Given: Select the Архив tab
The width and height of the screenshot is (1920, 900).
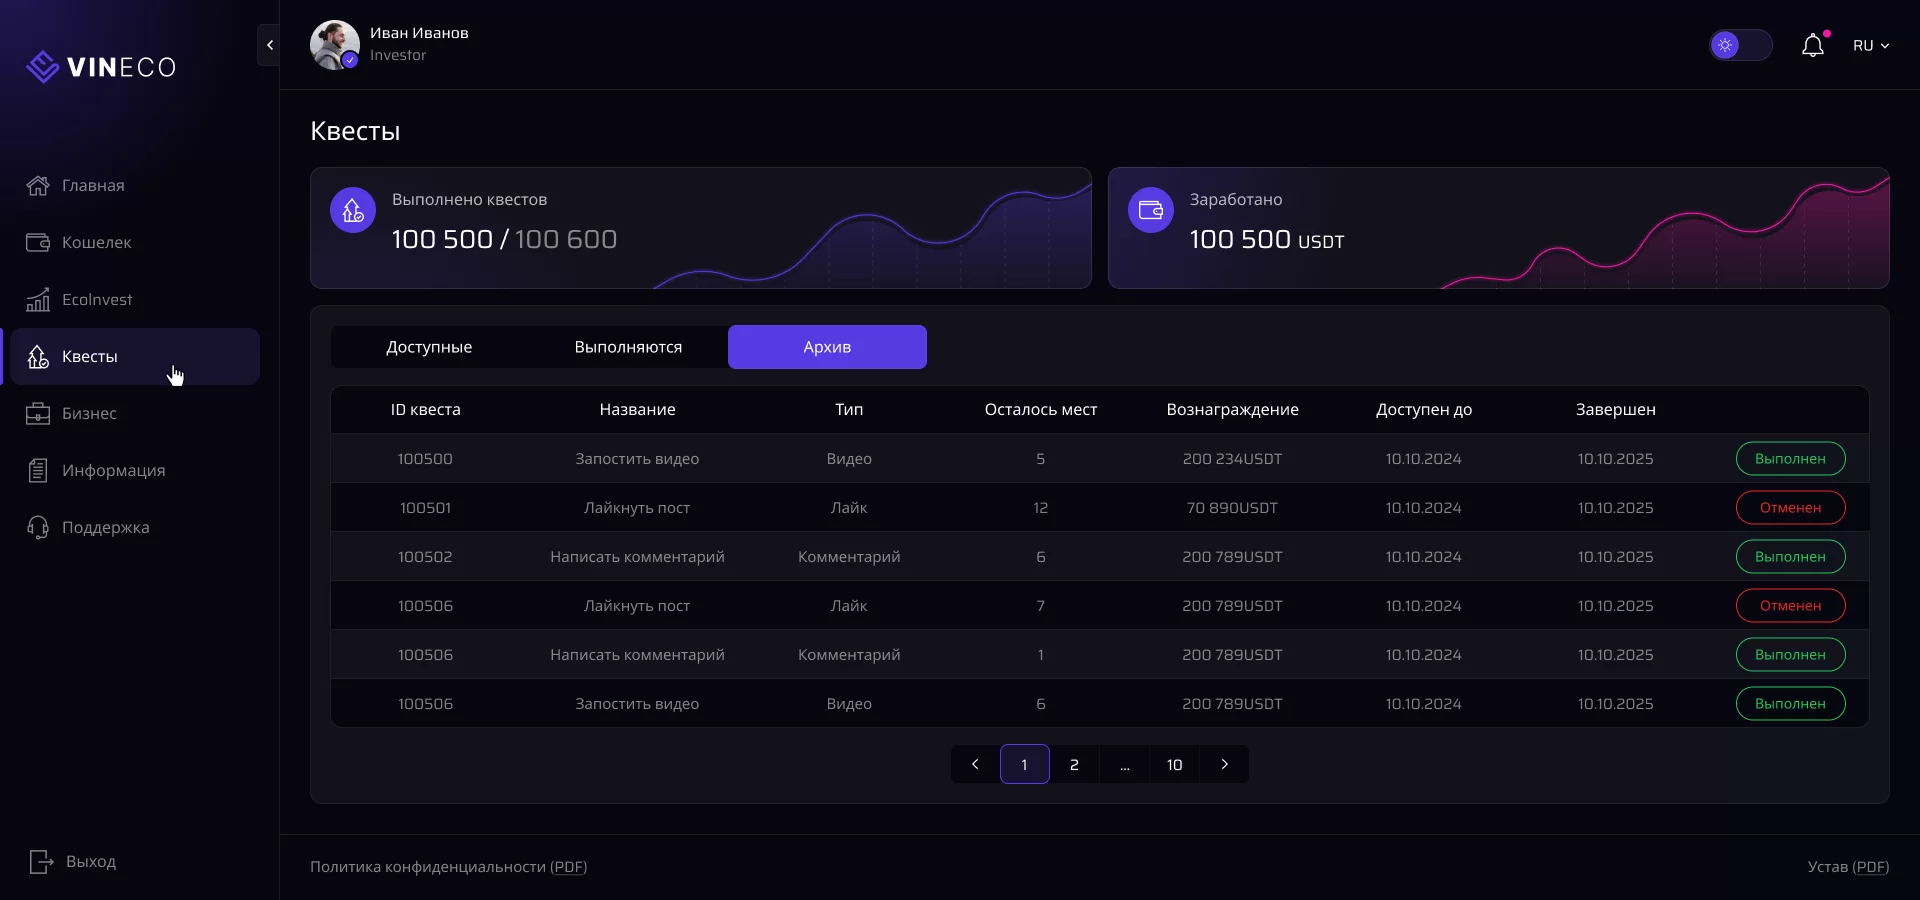Looking at the screenshot, I should point(827,348).
